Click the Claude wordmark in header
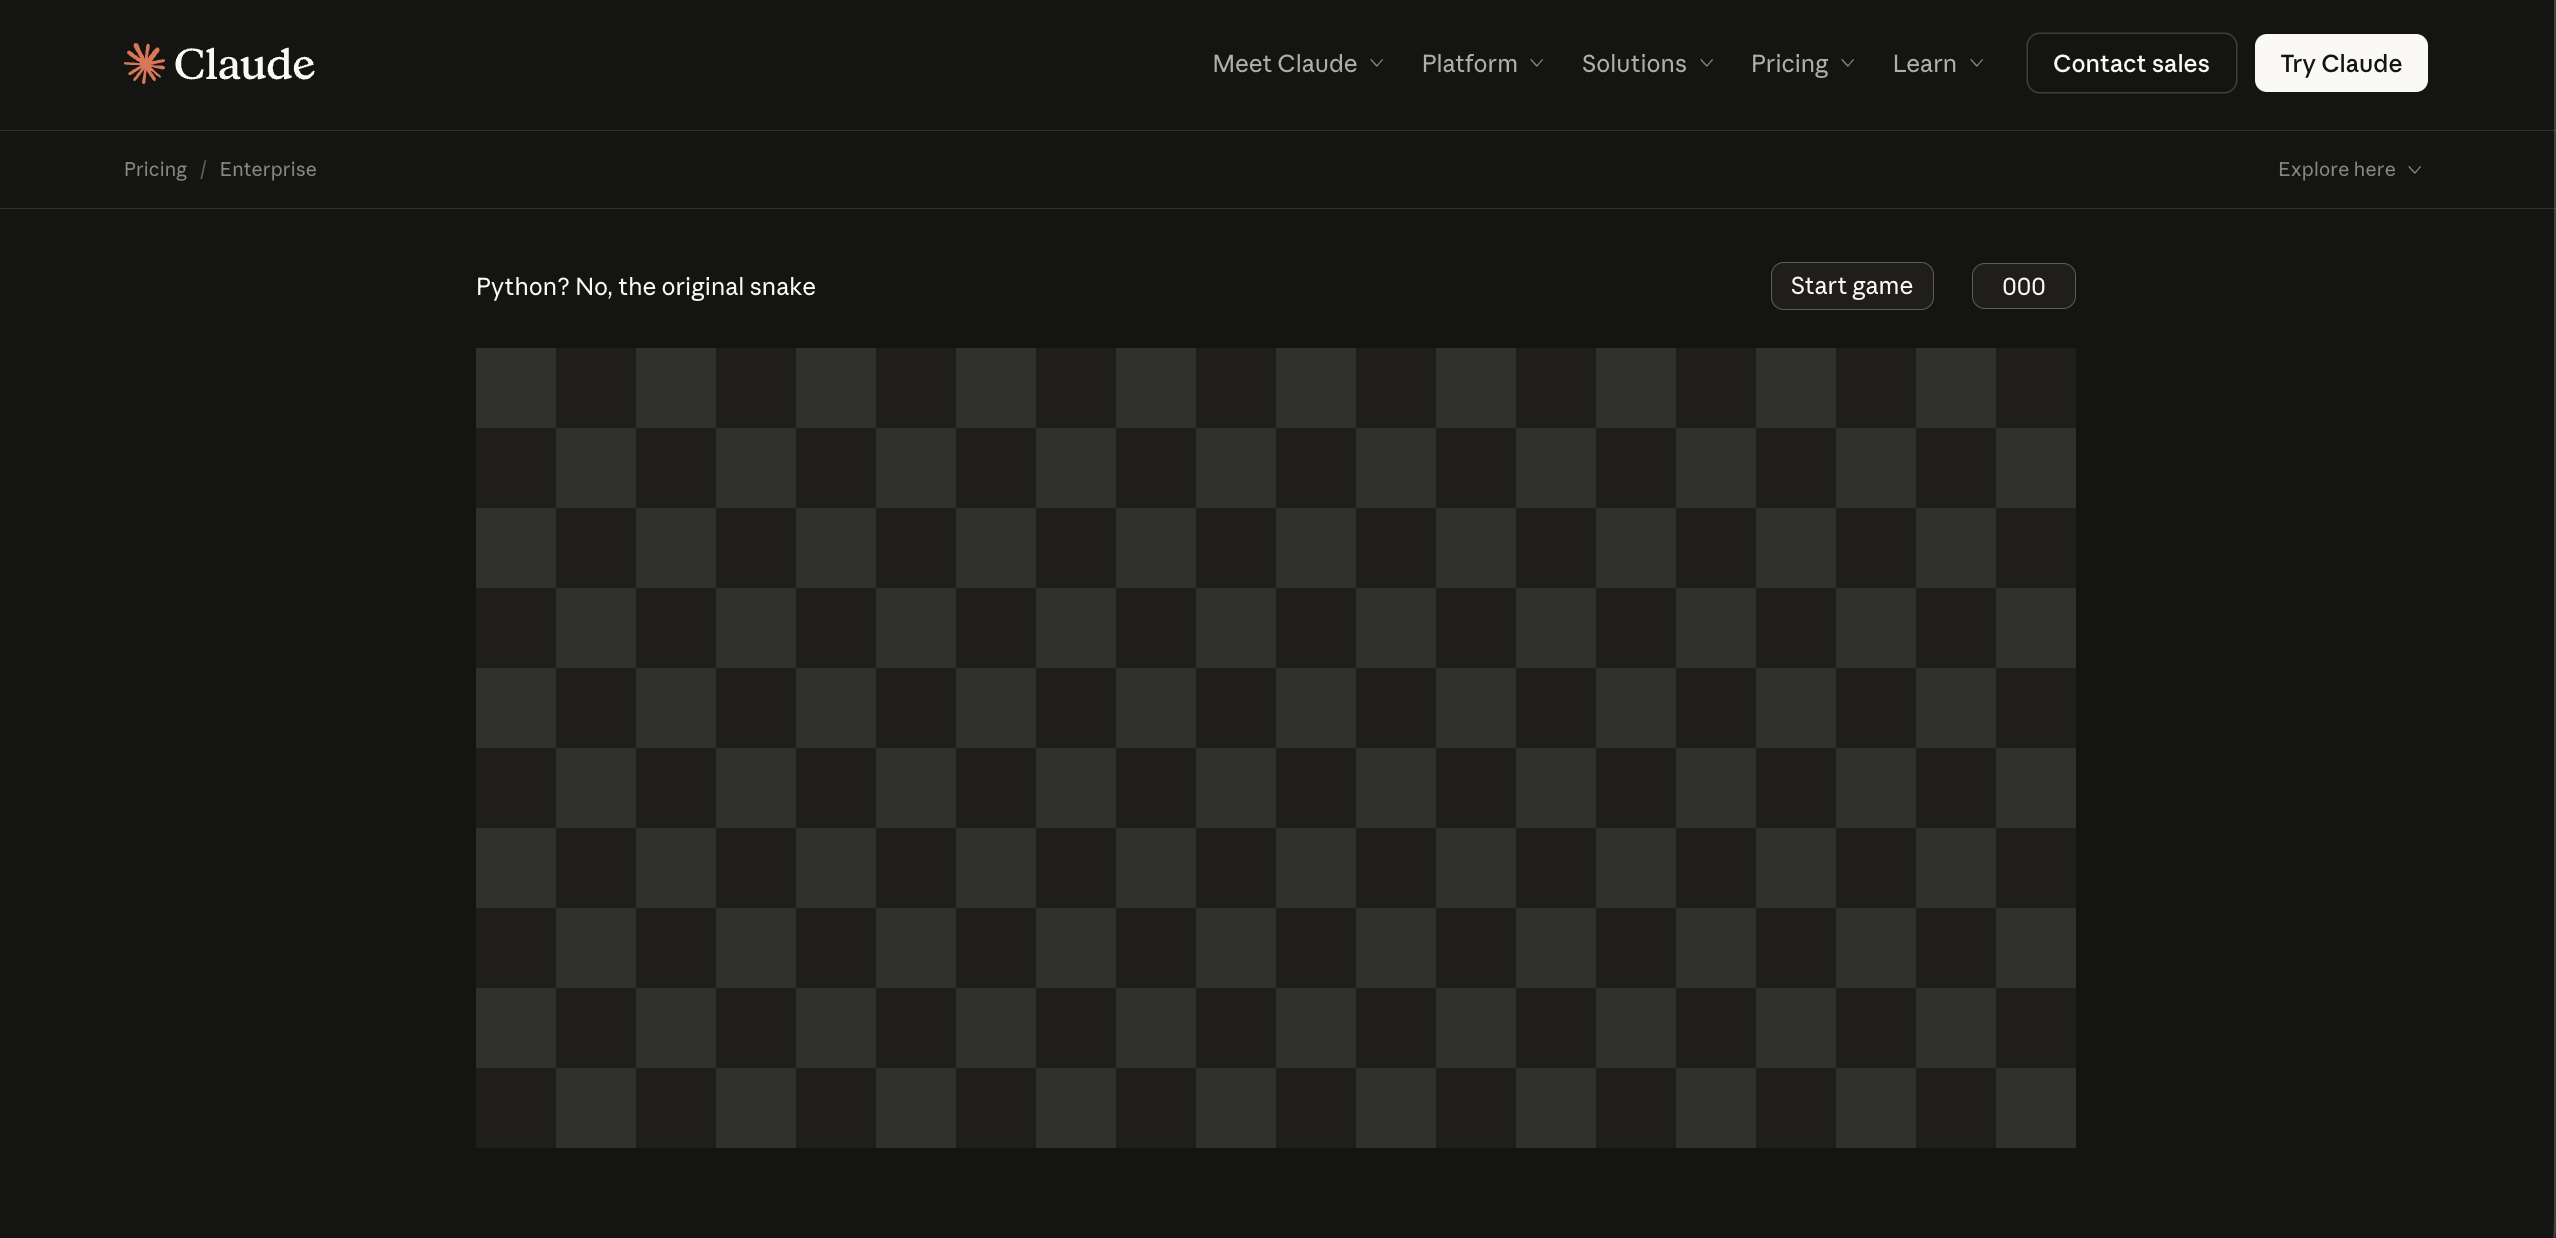The image size is (2556, 1238). [x=244, y=64]
